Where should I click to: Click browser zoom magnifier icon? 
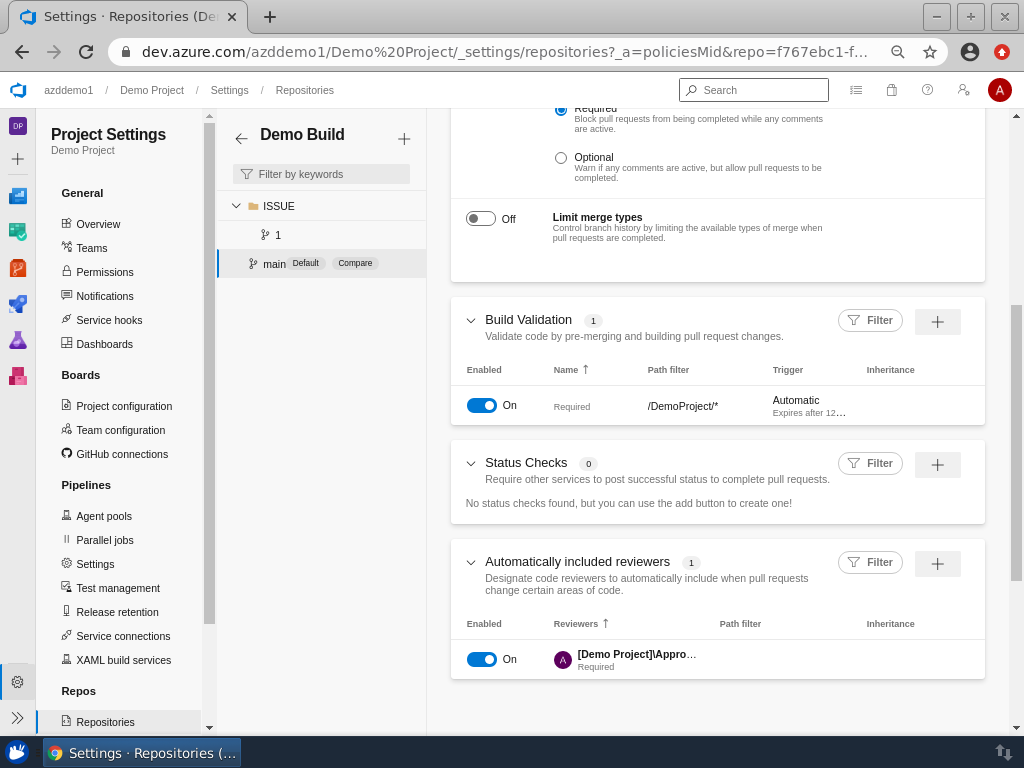(x=898, y=52)
